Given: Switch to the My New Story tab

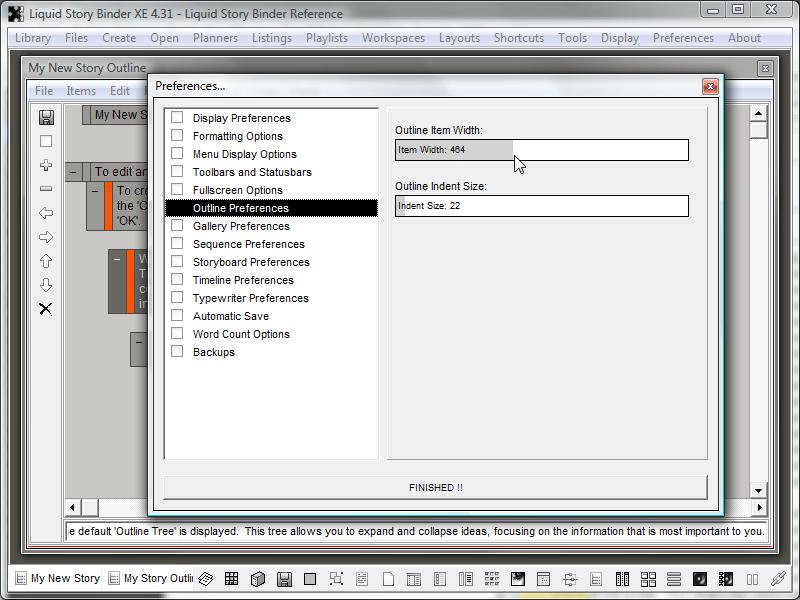Looking at the screenshot, I should (57, 578).
